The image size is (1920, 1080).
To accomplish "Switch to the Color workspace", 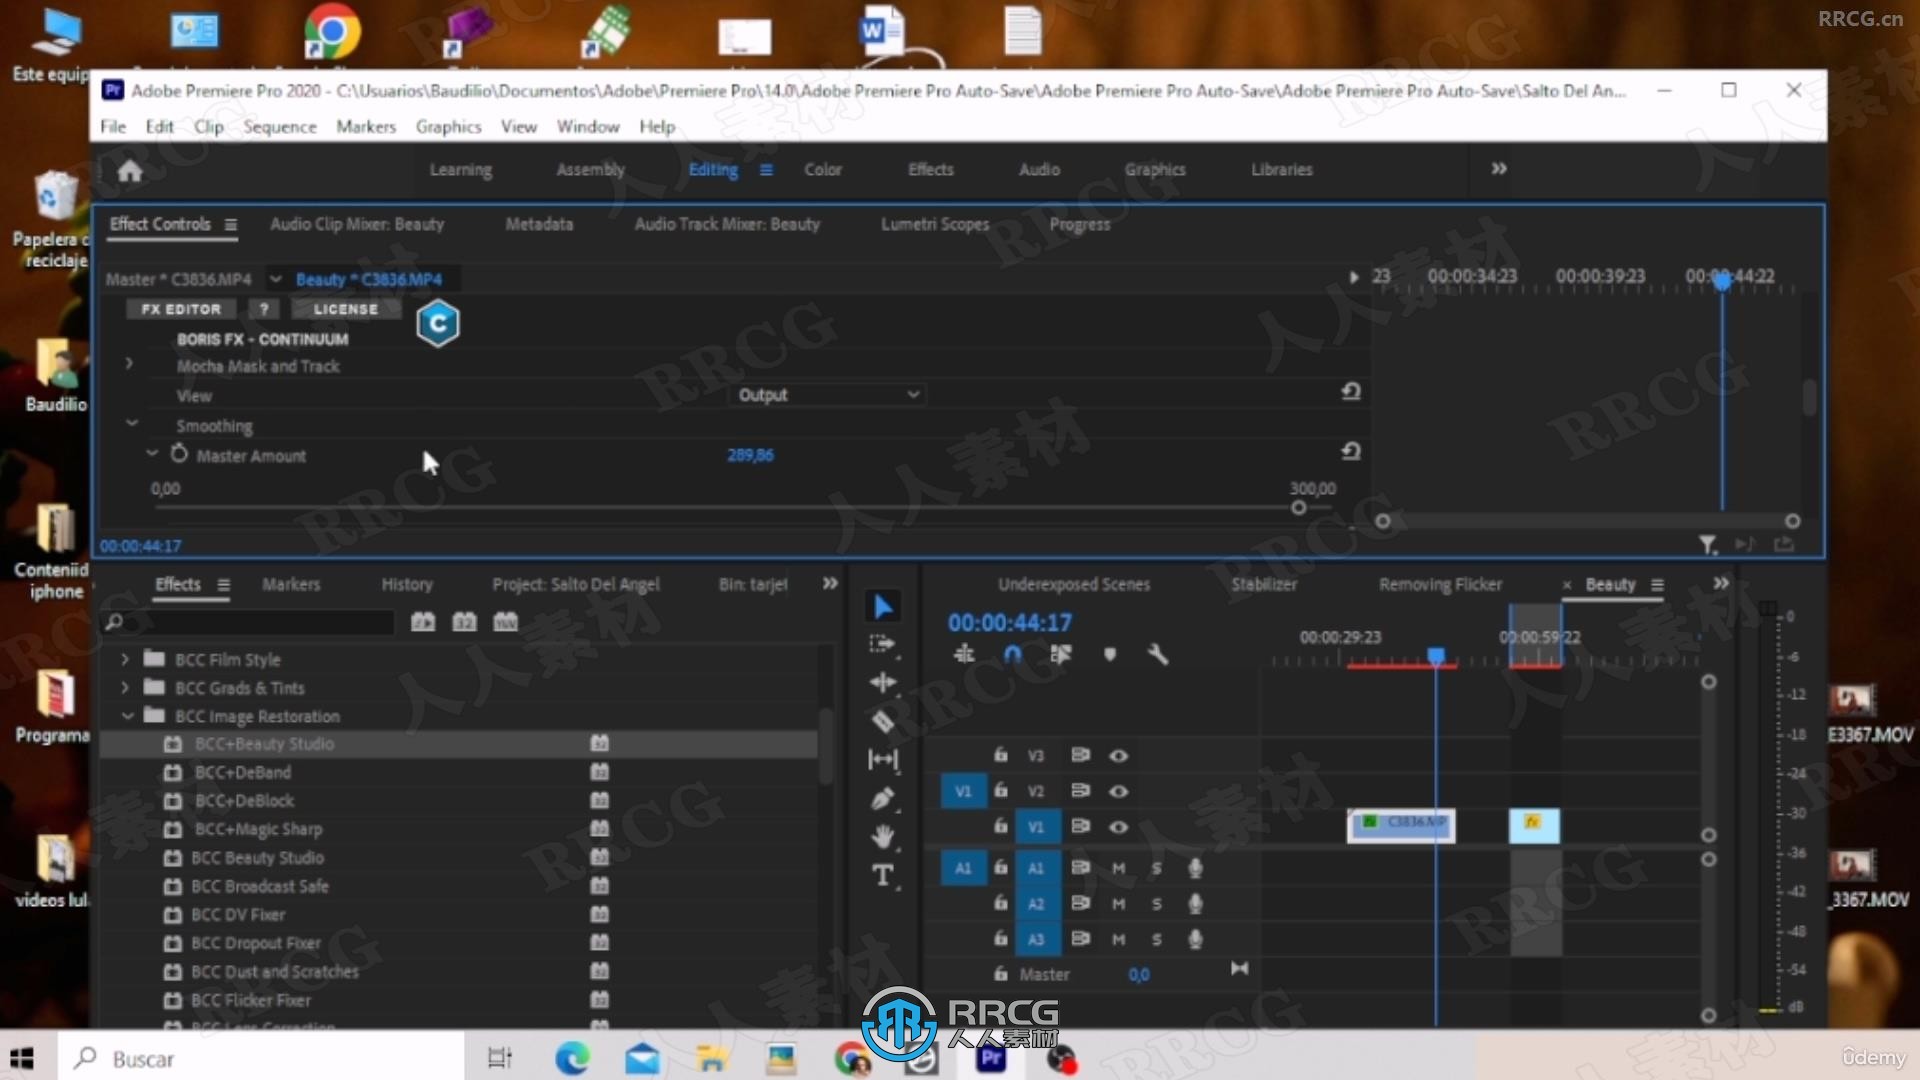I will pos(823,170).
